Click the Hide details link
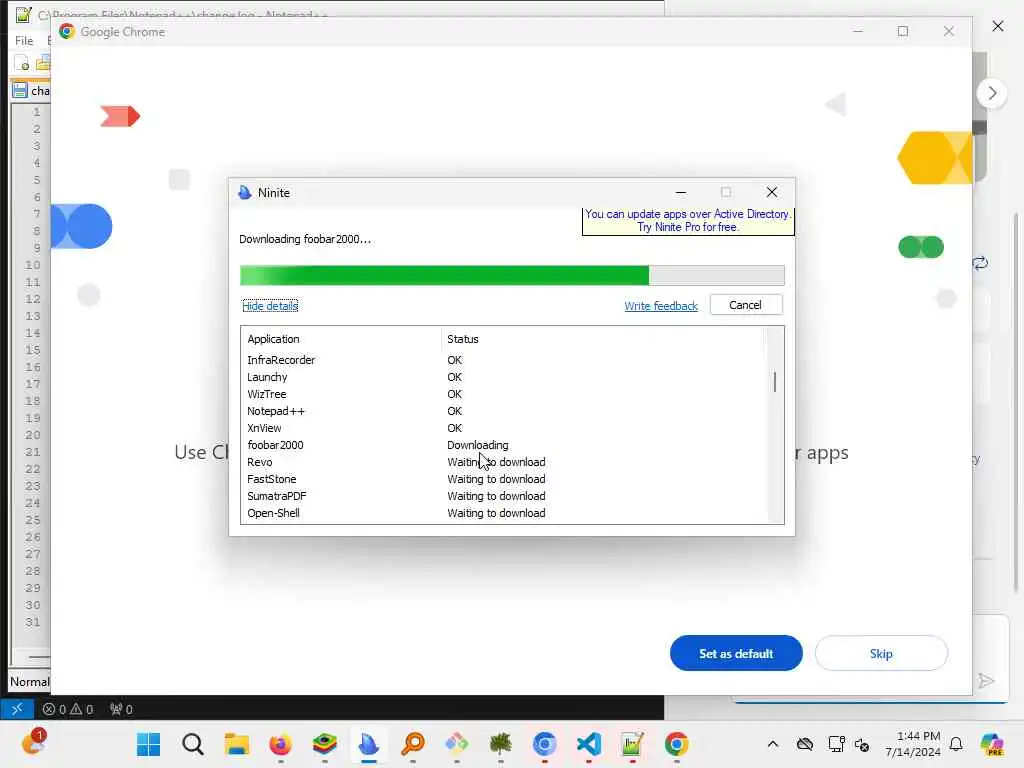The width and height of the screenshot is (1024, 768). click(270, 306)
